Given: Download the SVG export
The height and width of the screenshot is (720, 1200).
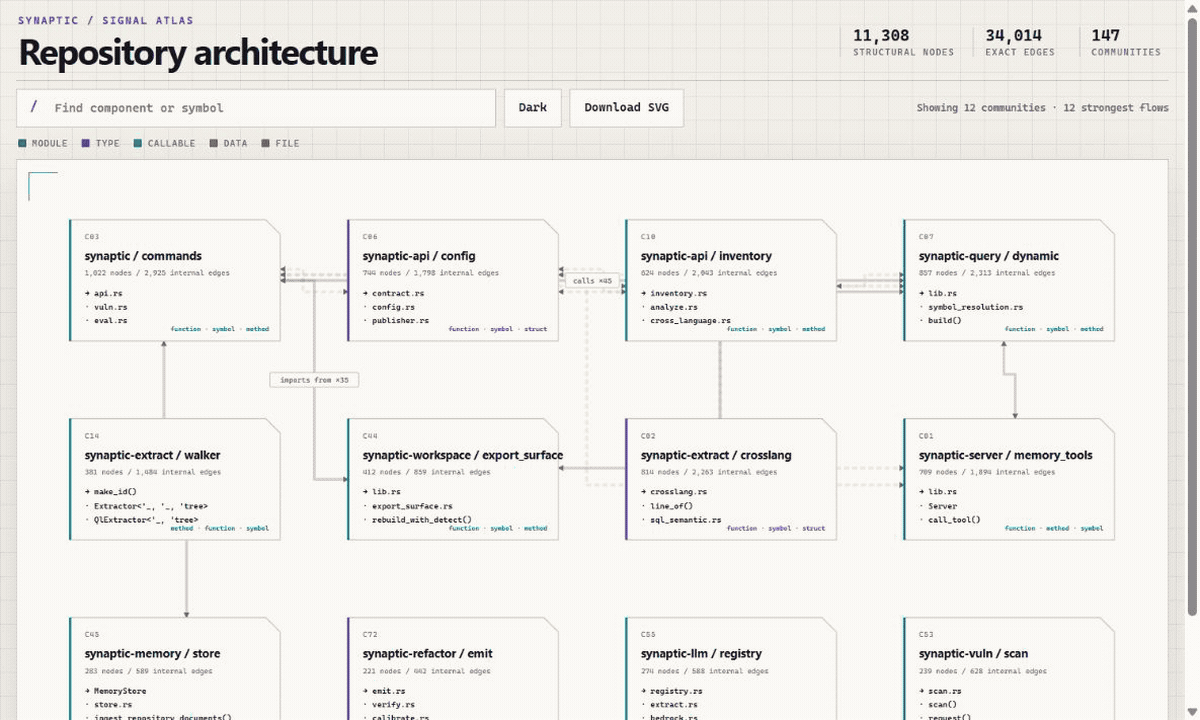Looking at the screenshot, I should tap(626, 108).
